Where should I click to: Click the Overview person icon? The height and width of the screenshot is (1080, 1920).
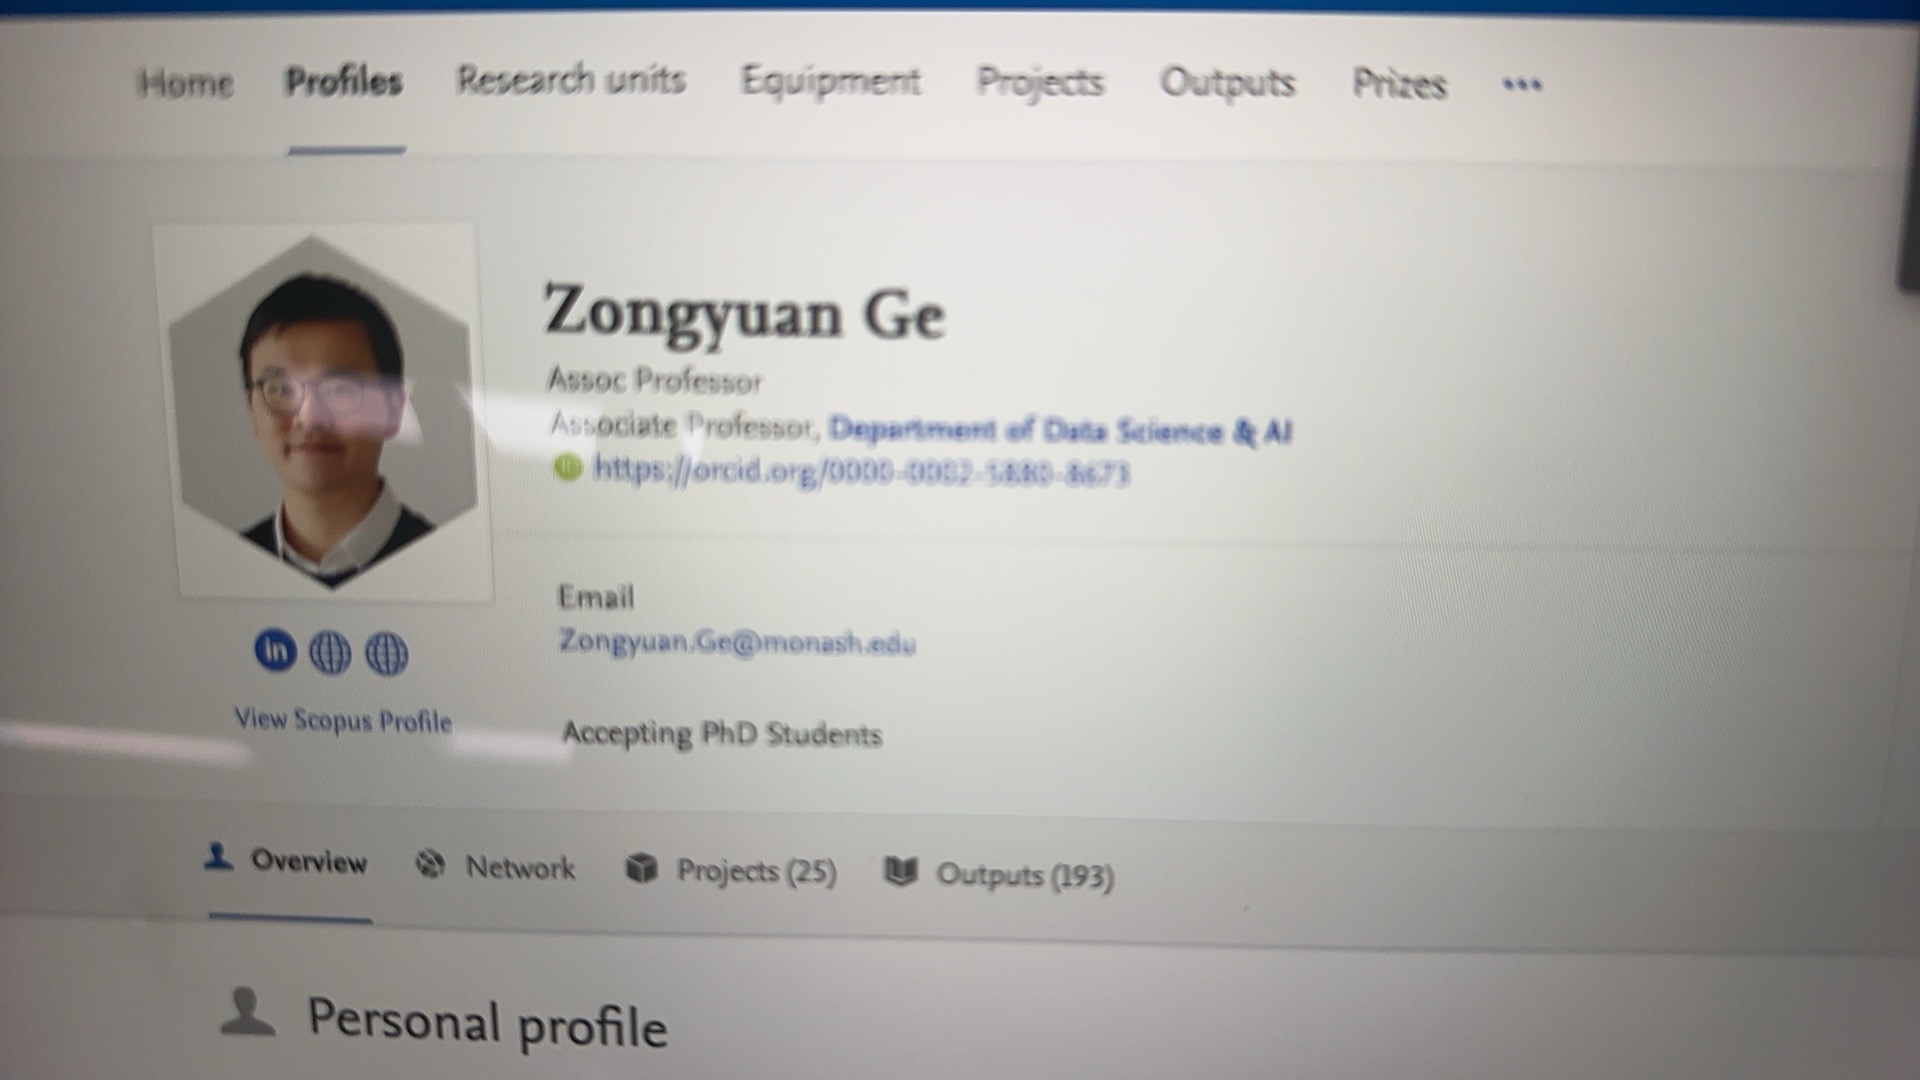tap(218, 856)
